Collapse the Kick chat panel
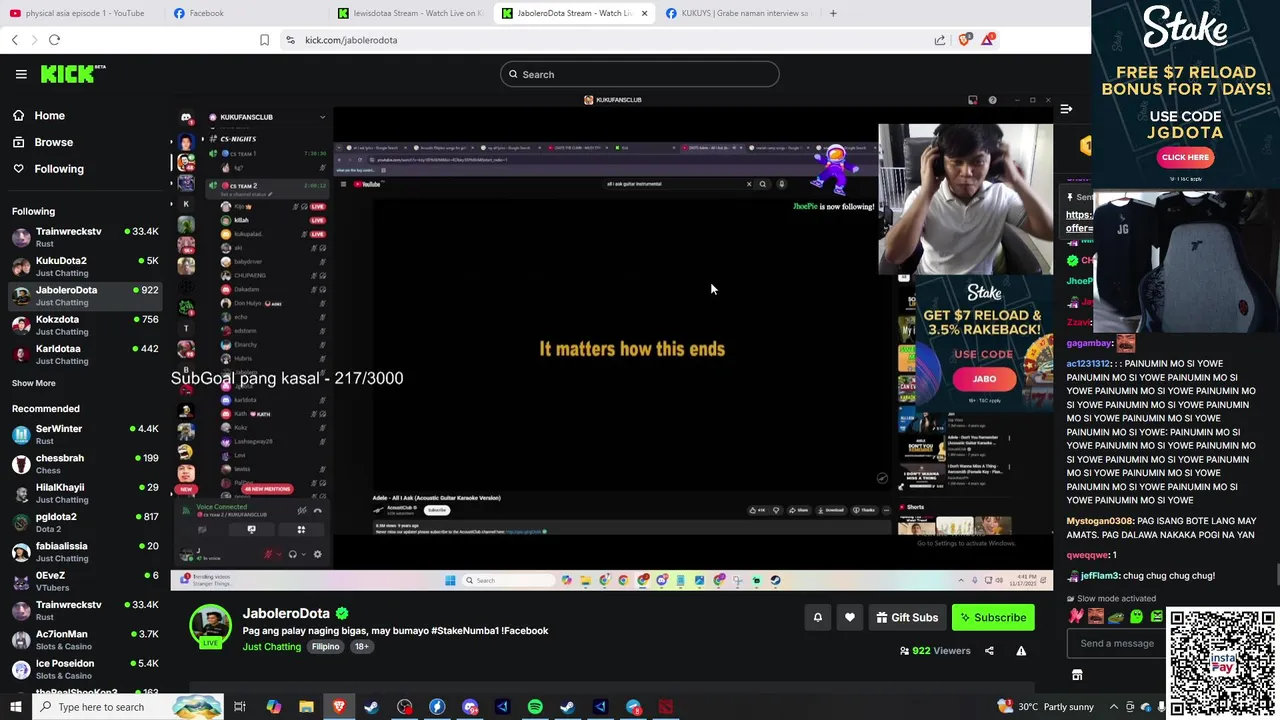Viewport: 1280px width, 720px height. click(1066, 109)
